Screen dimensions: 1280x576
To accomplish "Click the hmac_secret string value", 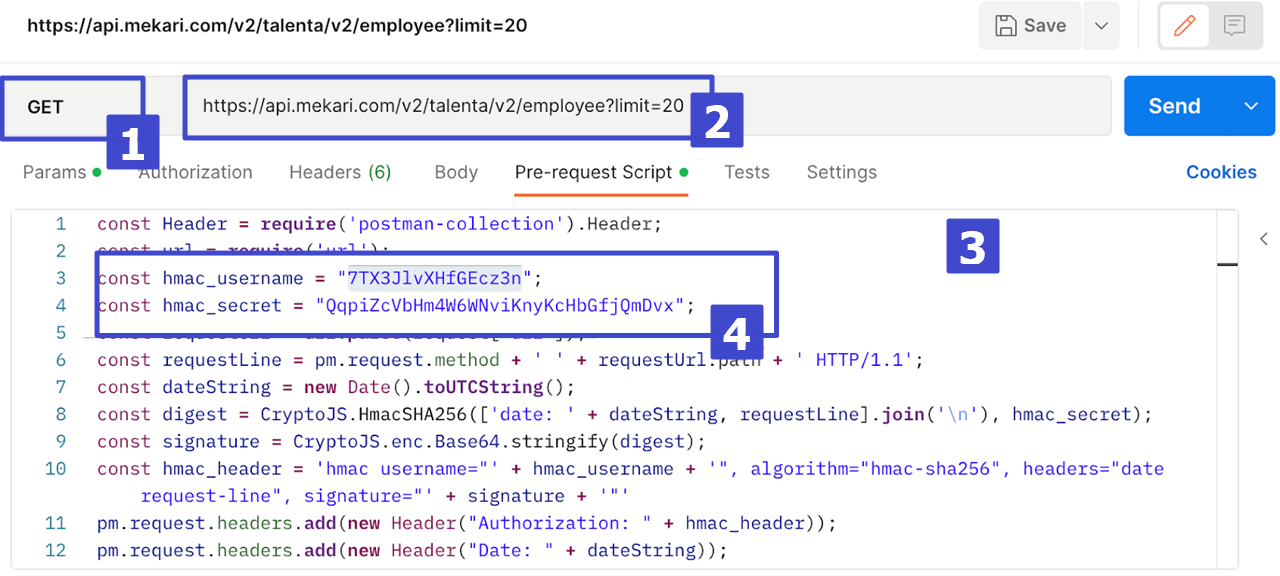I will 500,305.
